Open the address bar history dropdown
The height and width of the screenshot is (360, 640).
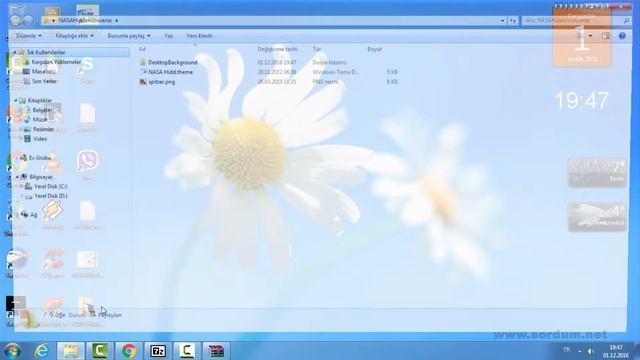pos(502,20)
